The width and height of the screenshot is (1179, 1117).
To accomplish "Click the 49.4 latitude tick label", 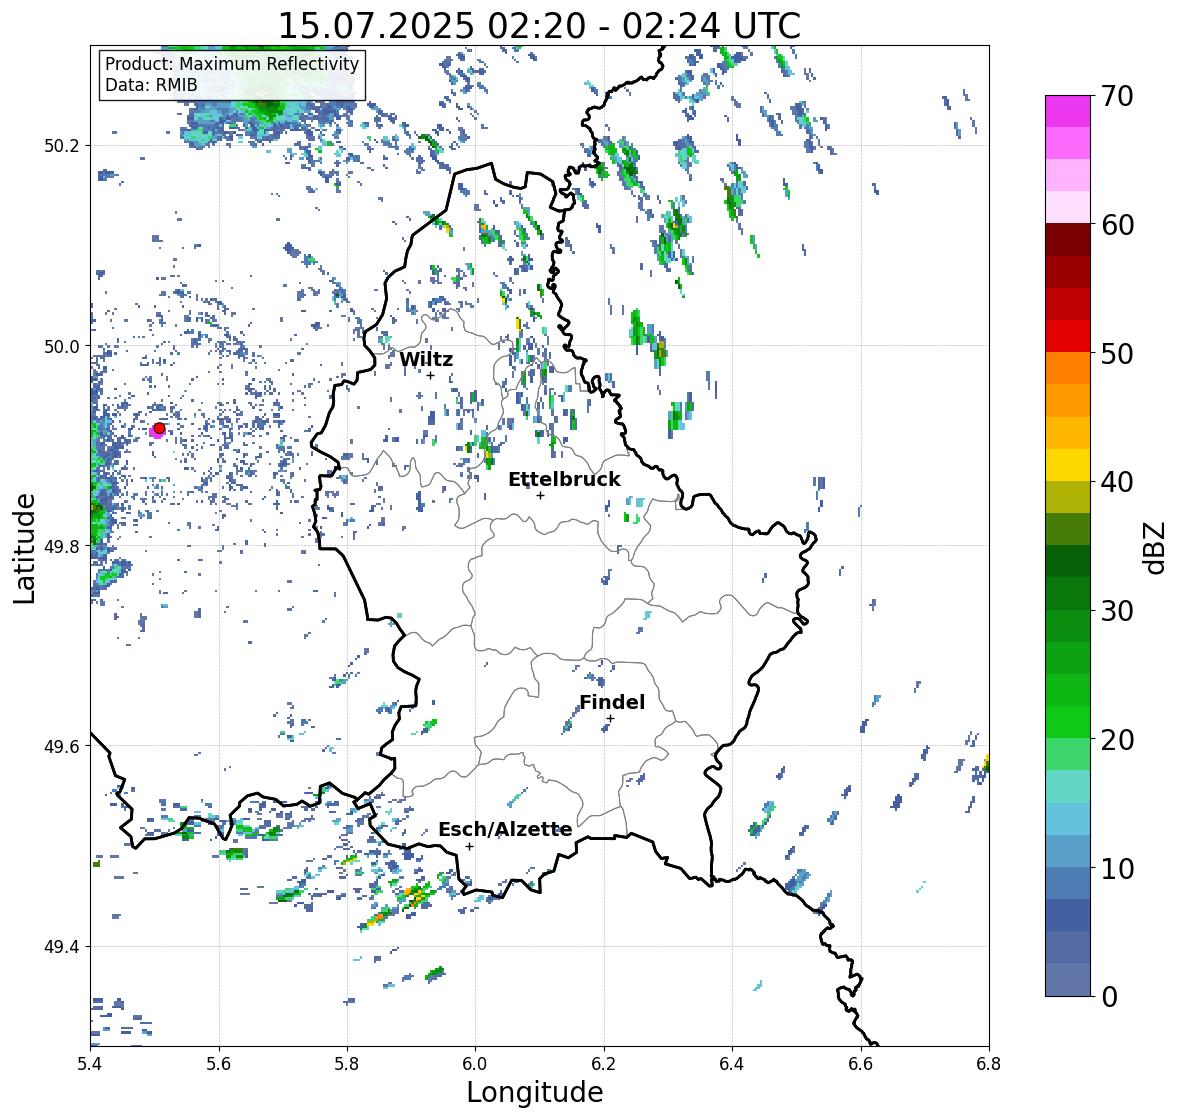I will [x=62, y=947].
